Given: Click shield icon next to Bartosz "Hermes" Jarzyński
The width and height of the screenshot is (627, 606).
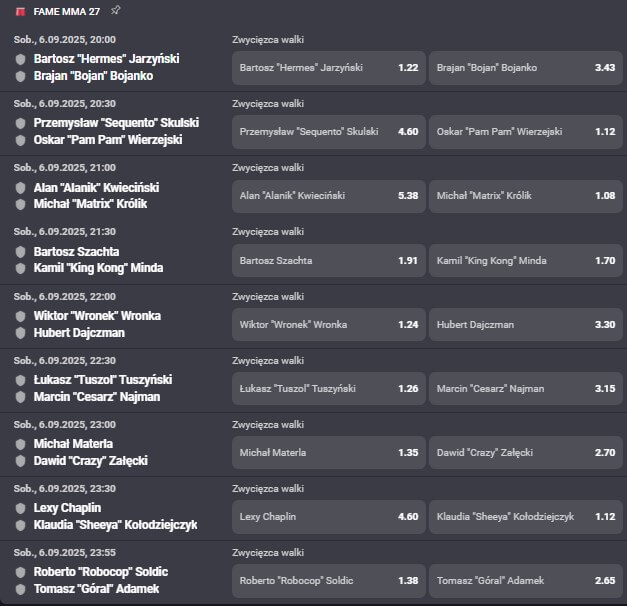Looking at the screenshot, I should pos(20,59).
